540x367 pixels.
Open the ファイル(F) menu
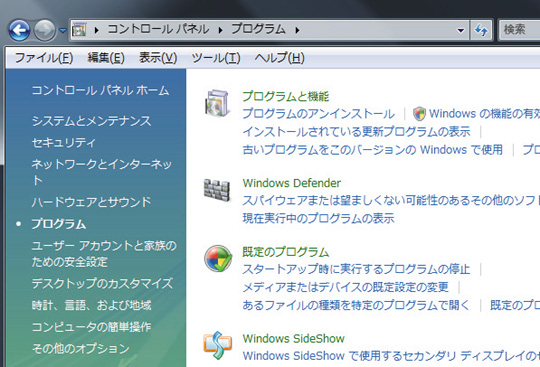click(x=44, y=57)
